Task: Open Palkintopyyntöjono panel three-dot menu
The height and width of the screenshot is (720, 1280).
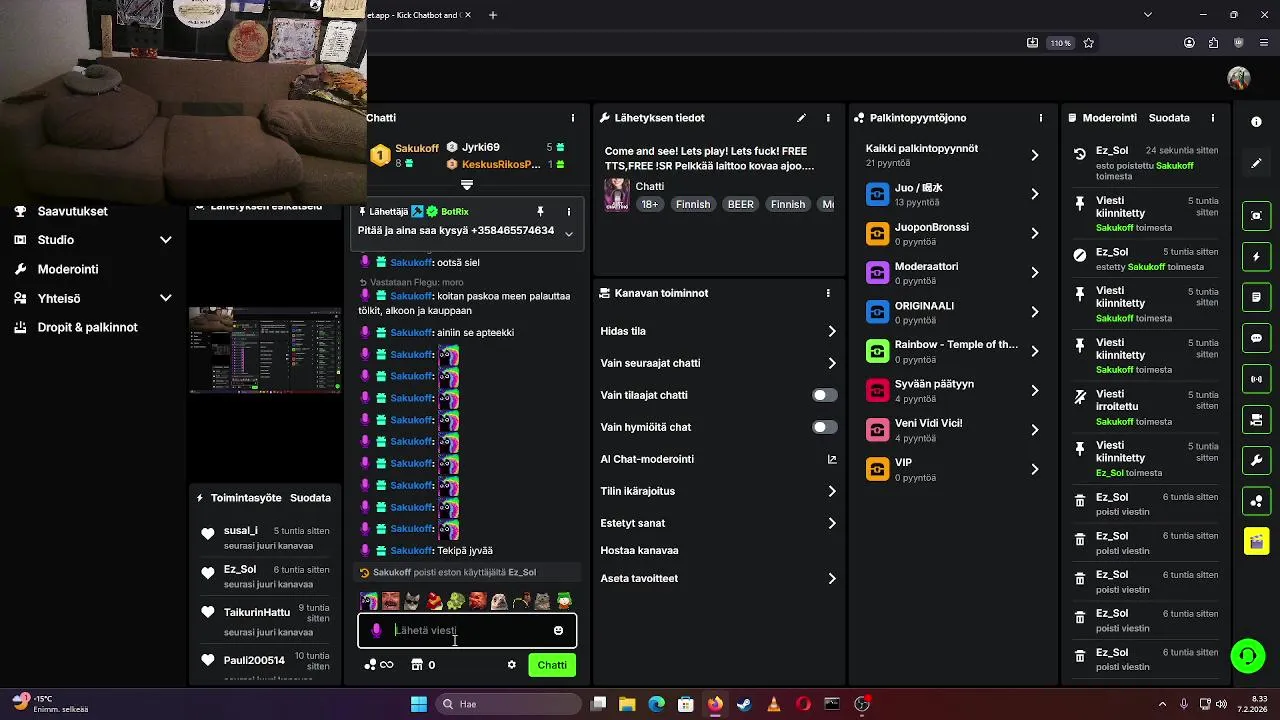Action: [x=1041, y=118]
